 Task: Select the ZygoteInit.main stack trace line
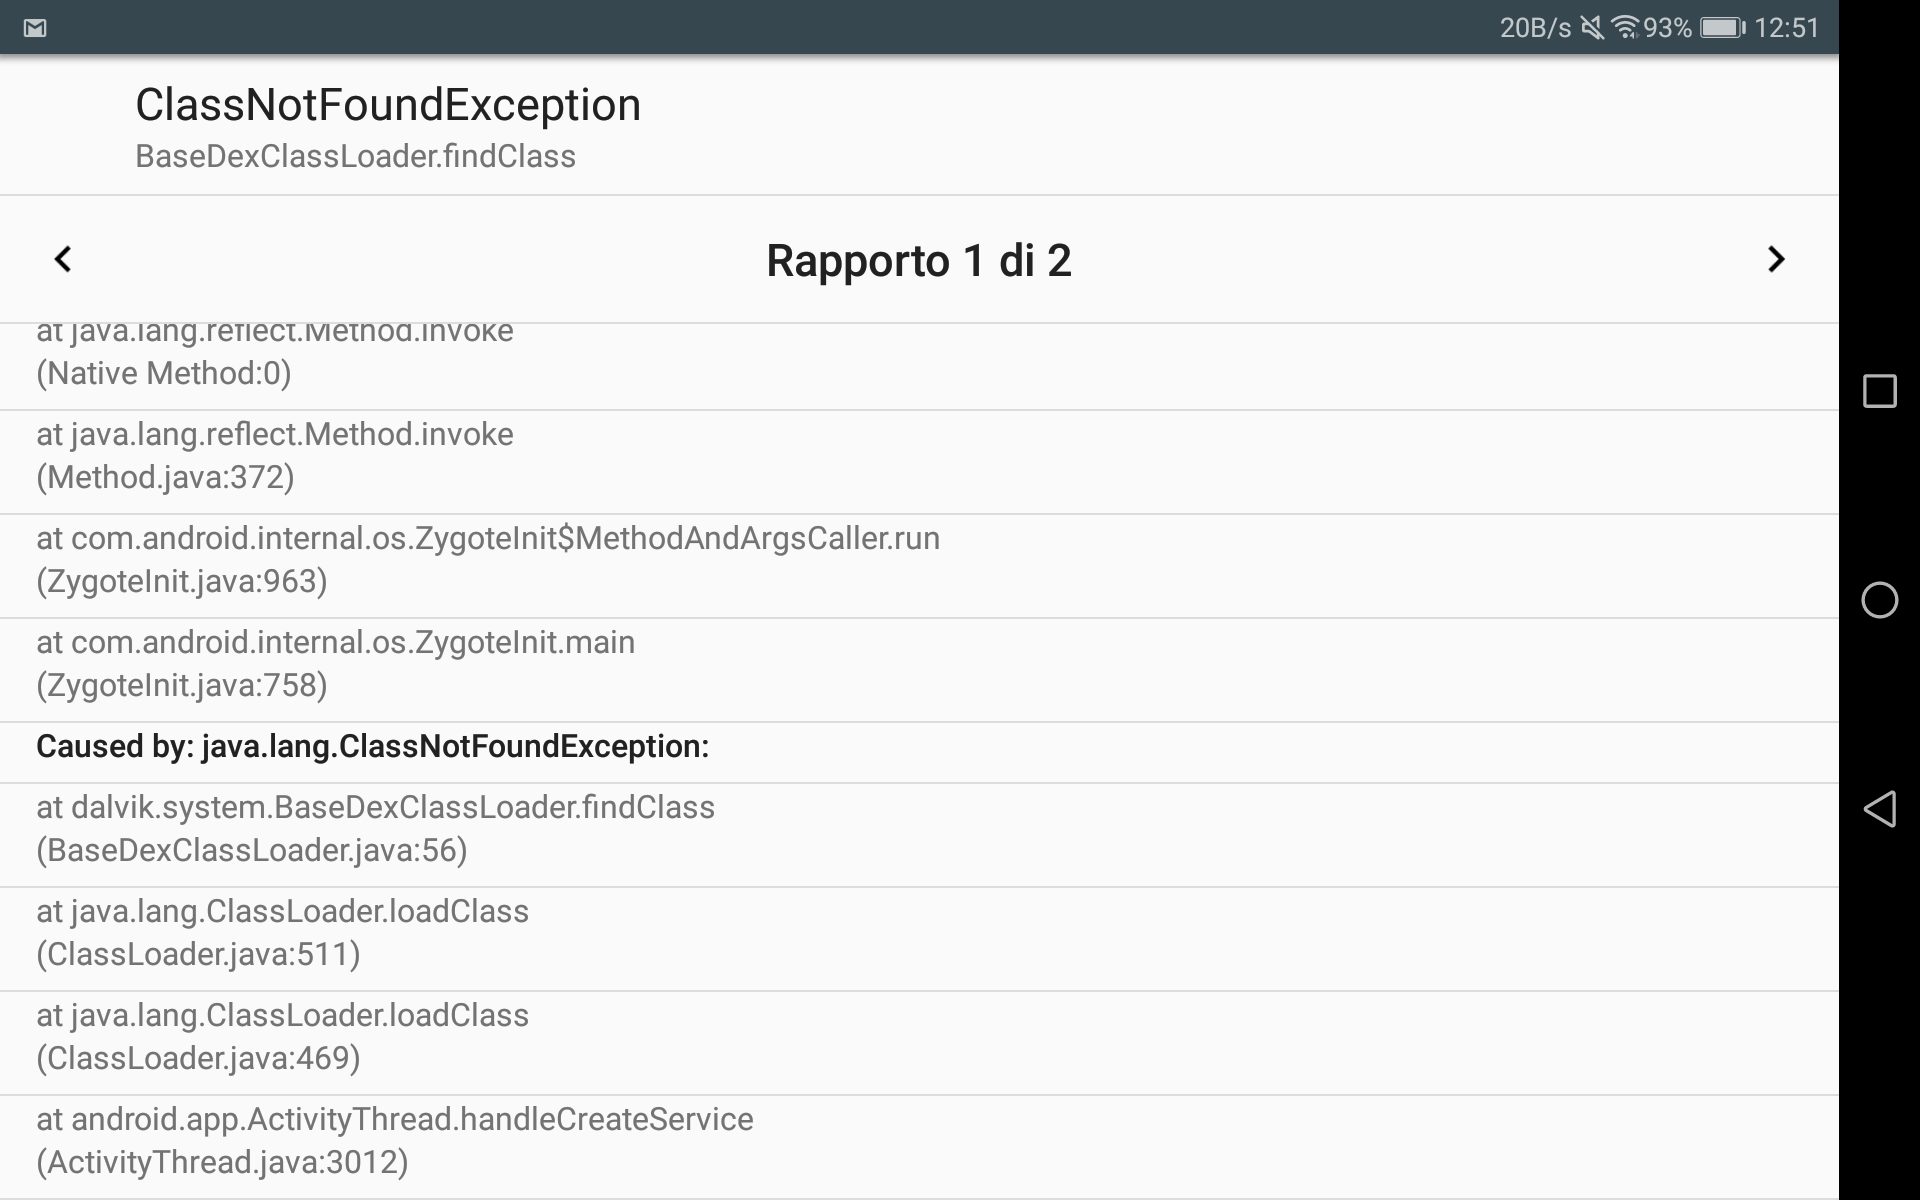tap(335, 664)
